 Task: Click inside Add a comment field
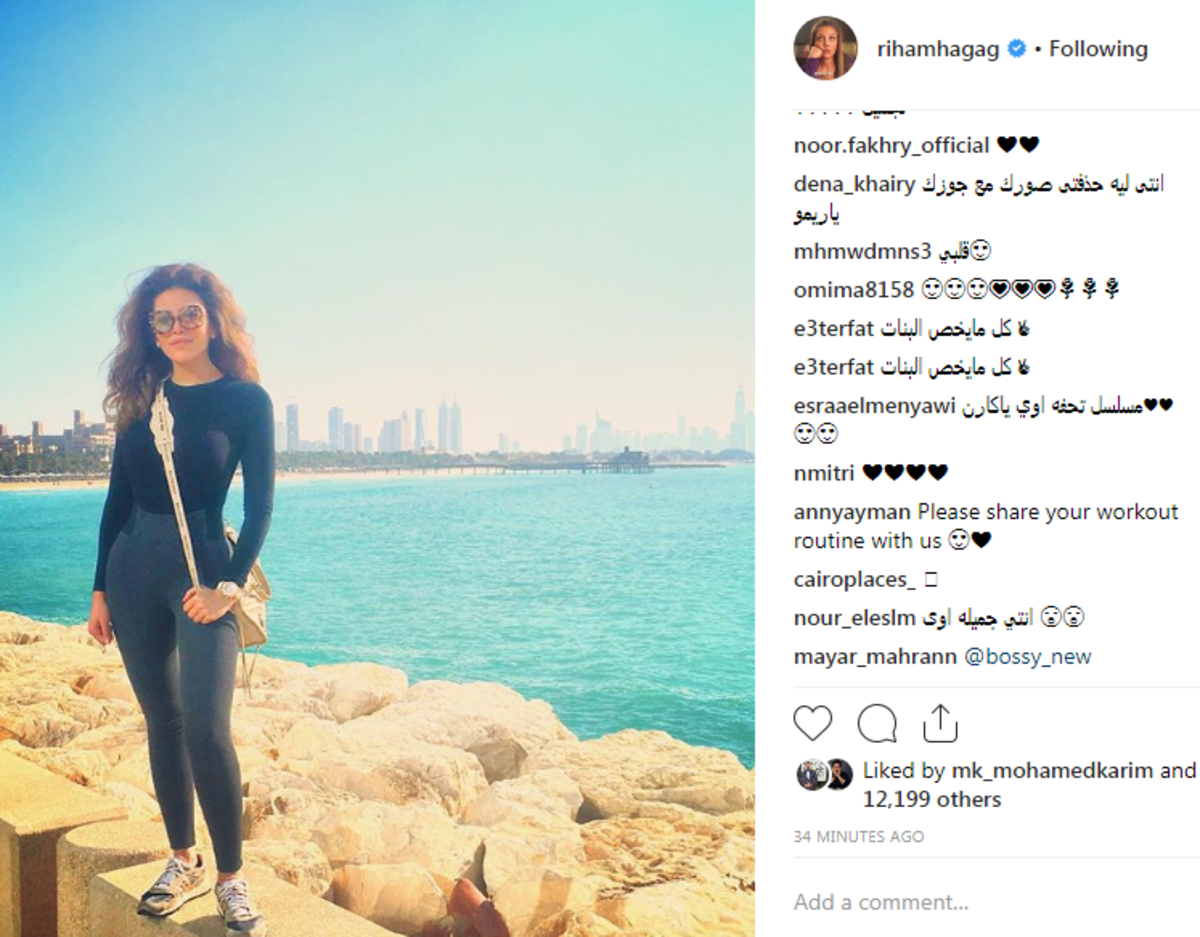click(x=995, y=902)
